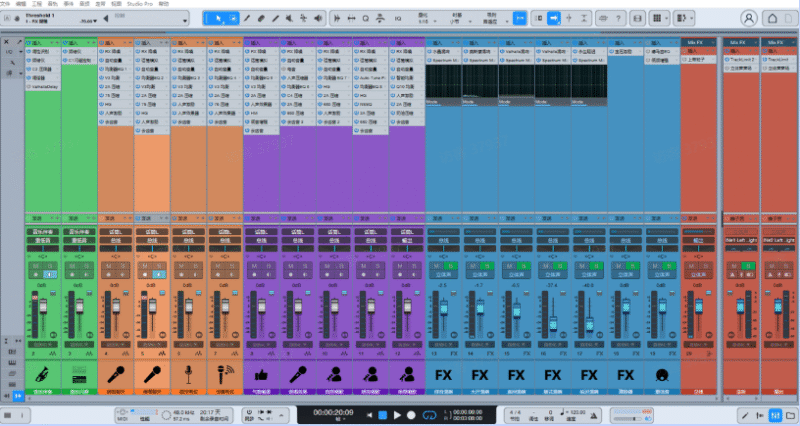This screenshot has width=800, height=426.
Task: Open the Browse folder icon at bottom right
Action: click(790, 415)
